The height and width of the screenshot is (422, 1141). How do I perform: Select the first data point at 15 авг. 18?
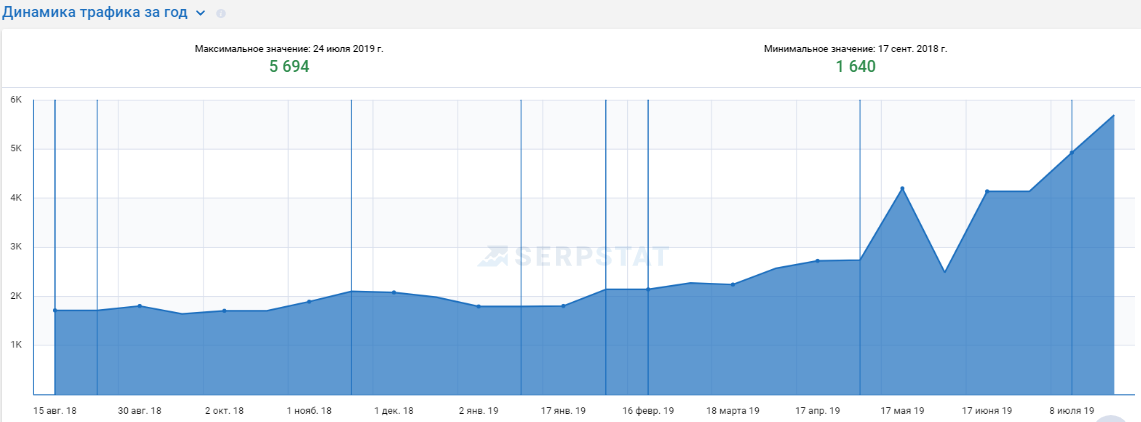pos(55,310)
